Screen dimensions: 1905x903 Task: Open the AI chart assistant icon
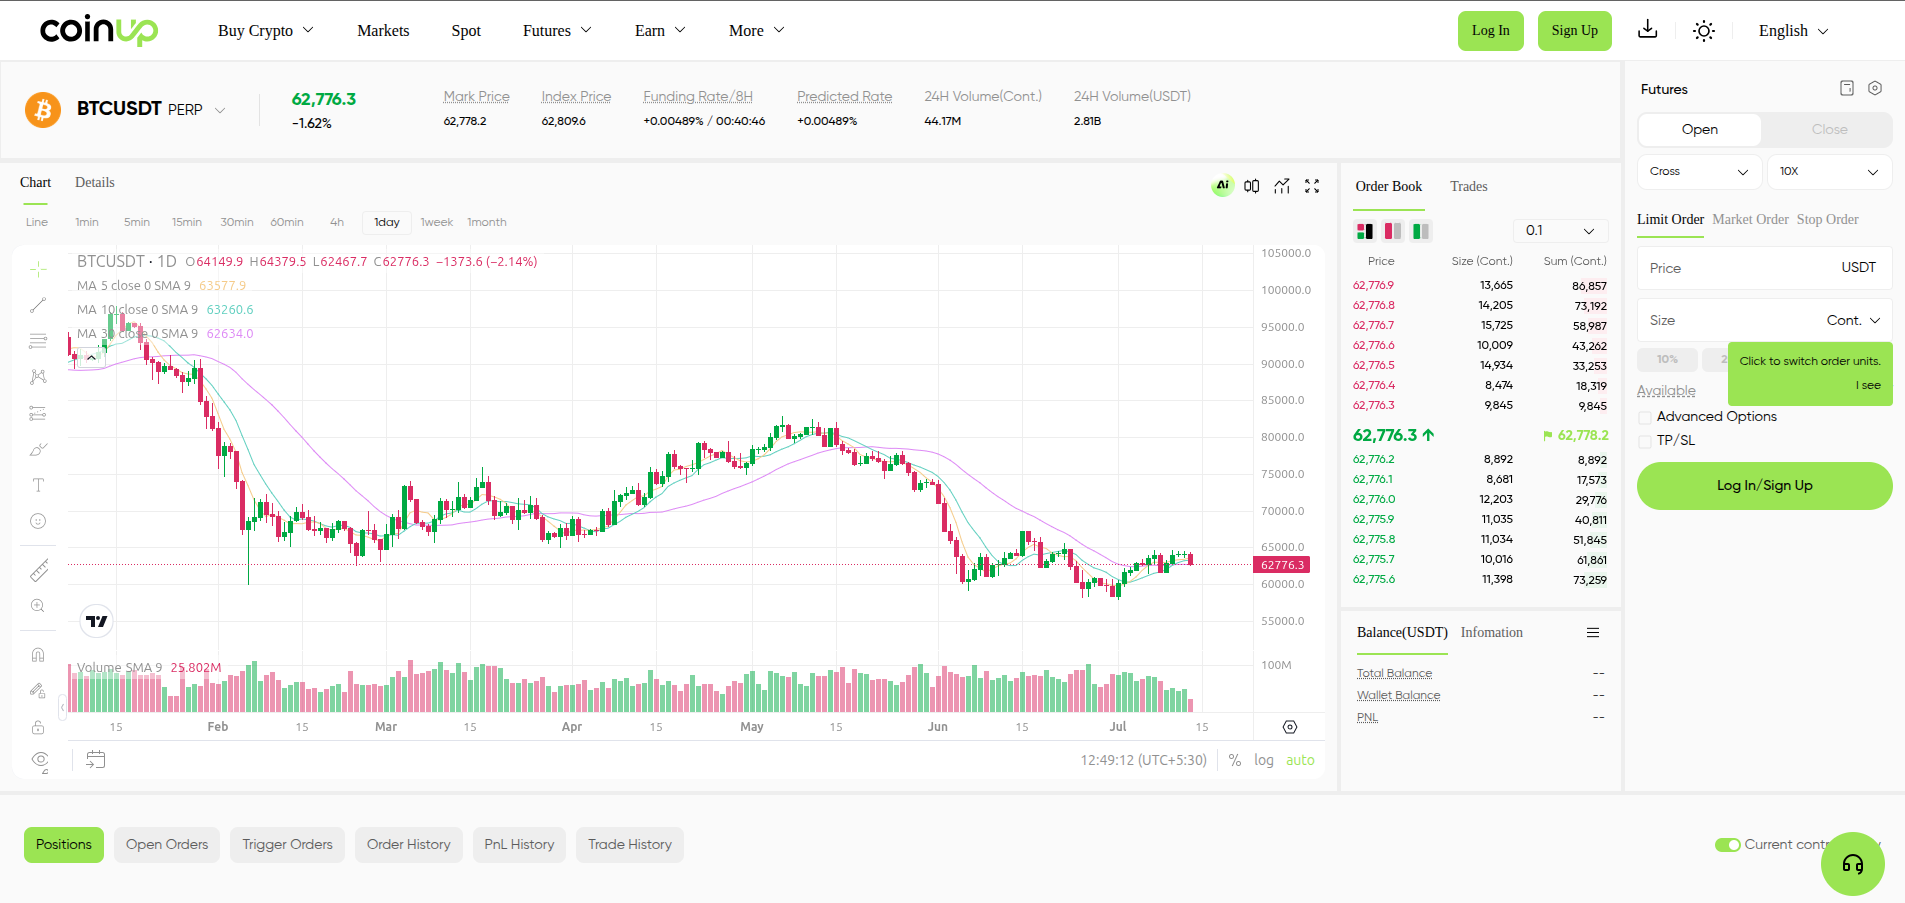(1222, 186)
